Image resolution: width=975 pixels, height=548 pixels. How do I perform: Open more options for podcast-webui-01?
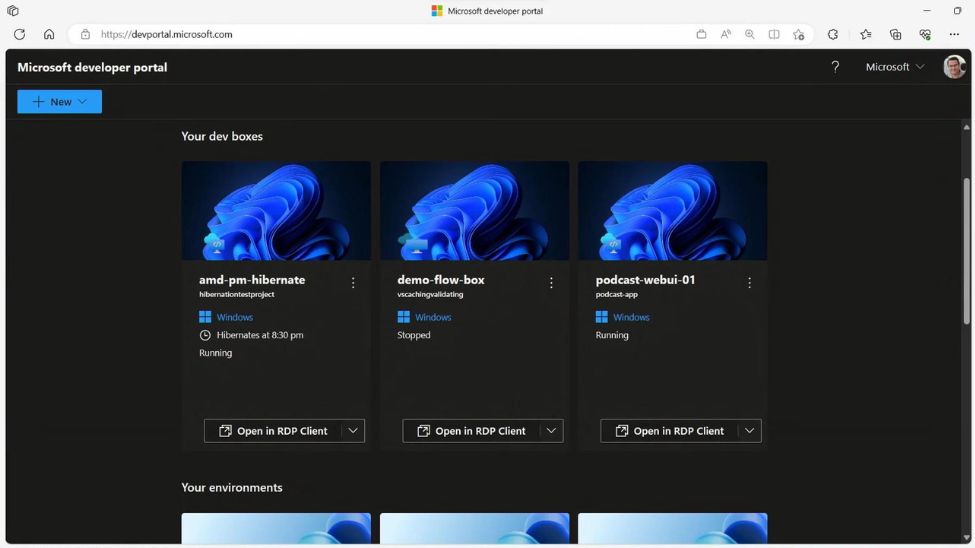749,283
